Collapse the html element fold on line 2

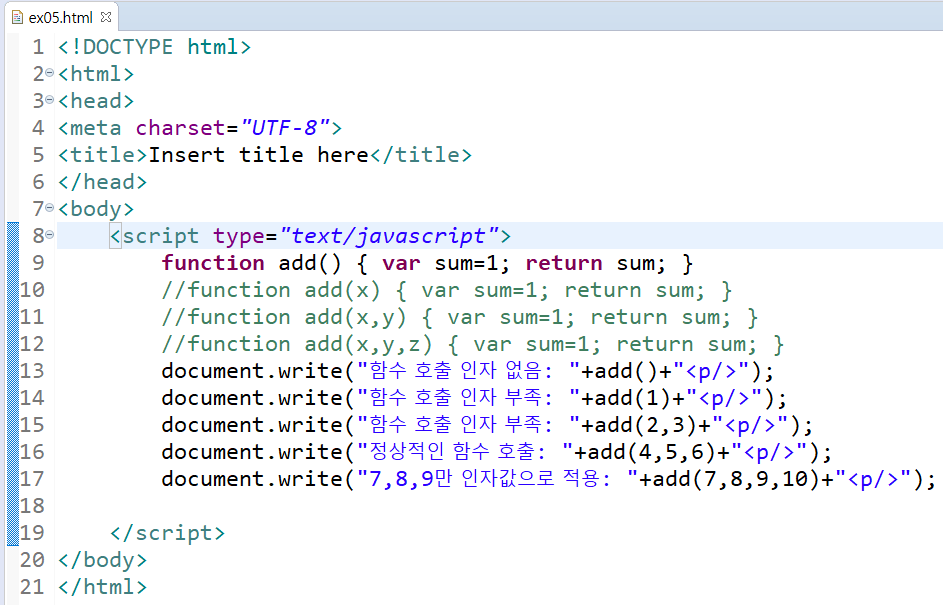(49, 73)
